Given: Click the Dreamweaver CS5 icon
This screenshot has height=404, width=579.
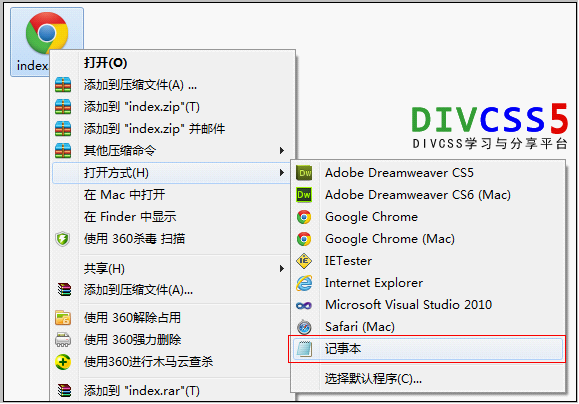Looking at the screenshot, I should [x=304, y=173].
